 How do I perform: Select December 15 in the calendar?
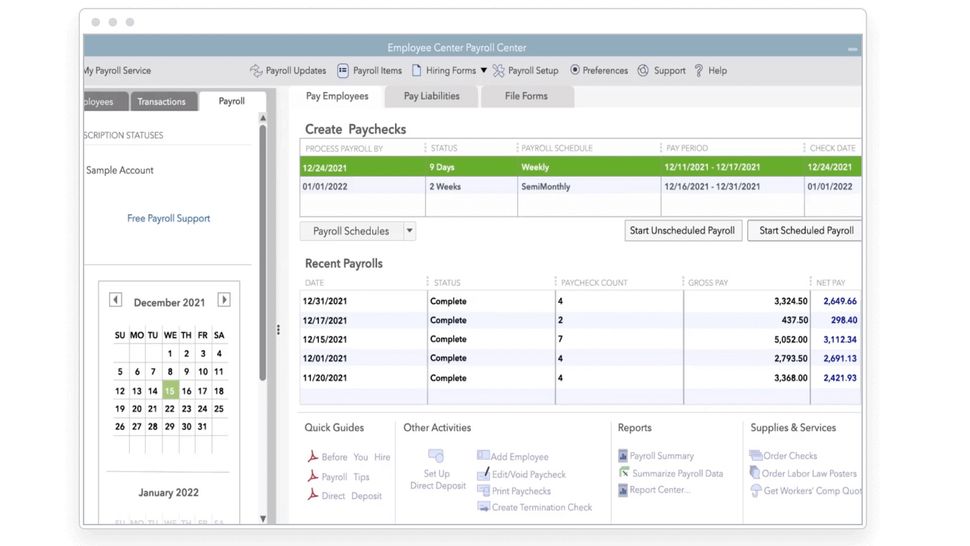click(170, 390)
